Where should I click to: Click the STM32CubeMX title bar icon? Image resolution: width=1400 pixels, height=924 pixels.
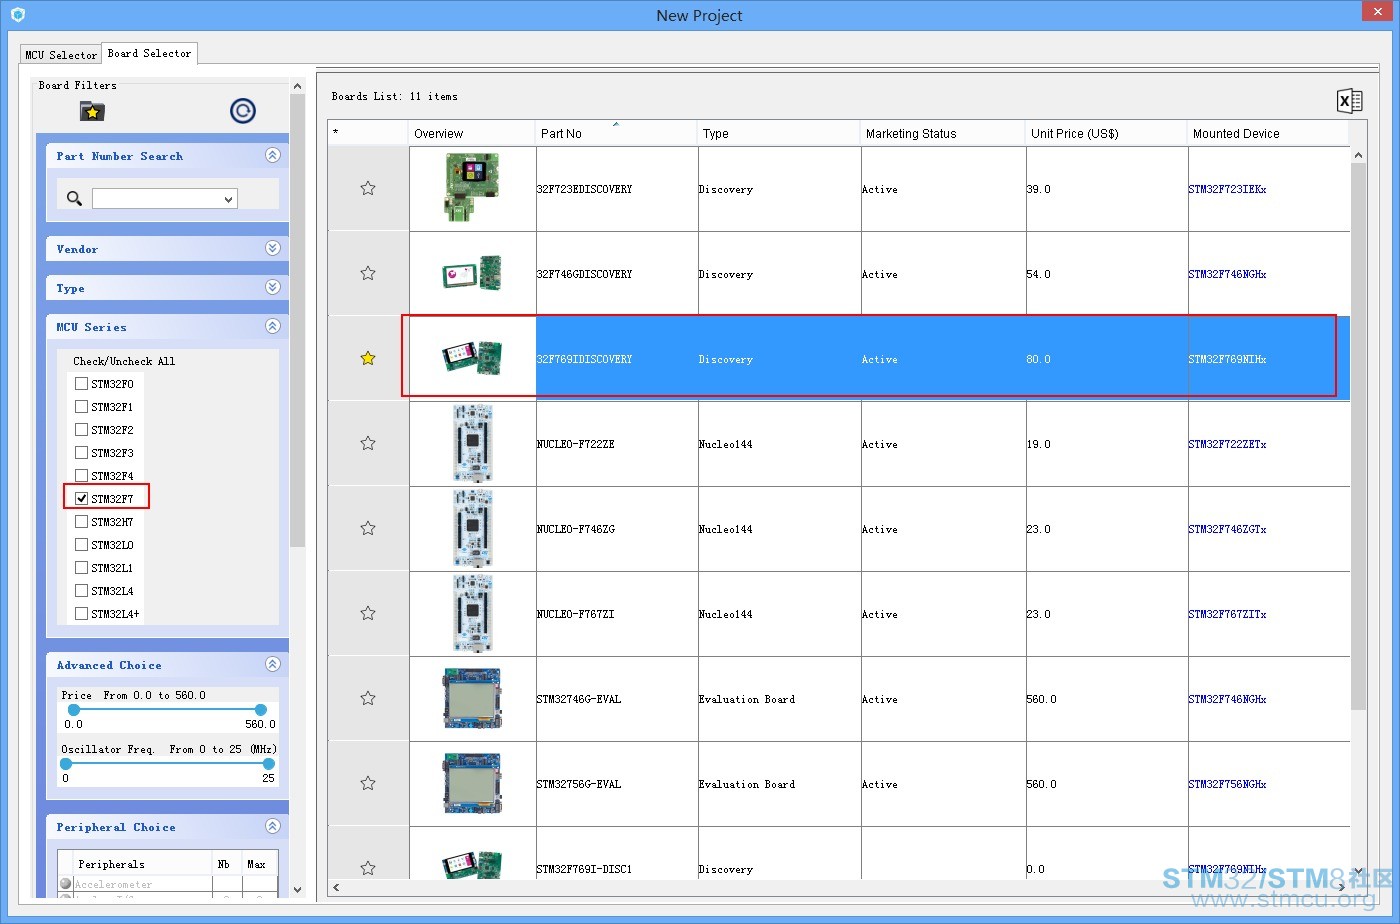[17, 15]
